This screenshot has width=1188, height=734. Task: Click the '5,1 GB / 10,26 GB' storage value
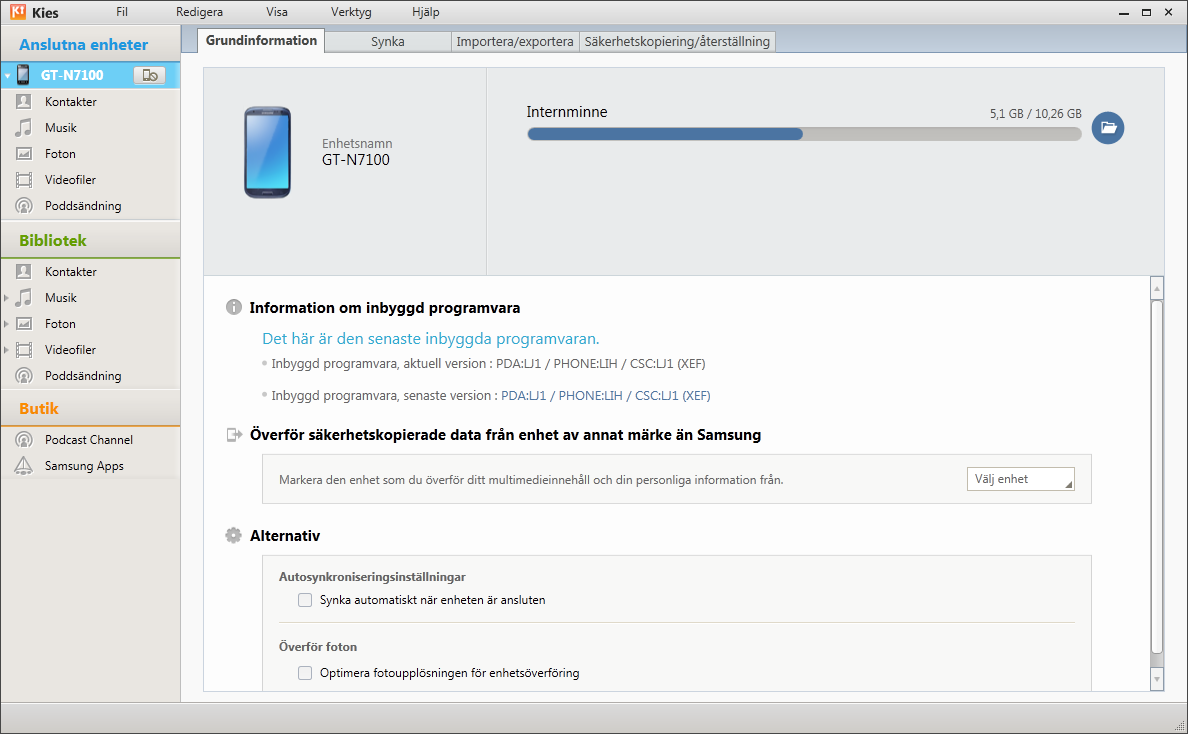click(1036, 114)
